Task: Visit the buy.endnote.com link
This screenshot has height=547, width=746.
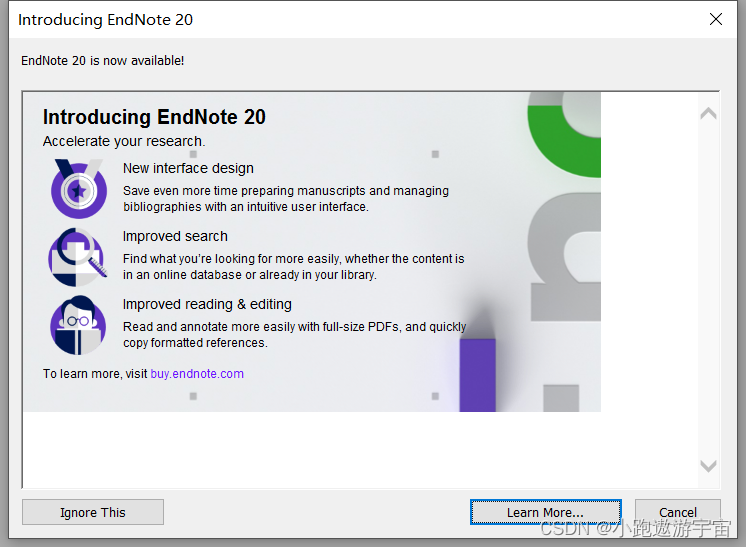Action: pos(197,374)
